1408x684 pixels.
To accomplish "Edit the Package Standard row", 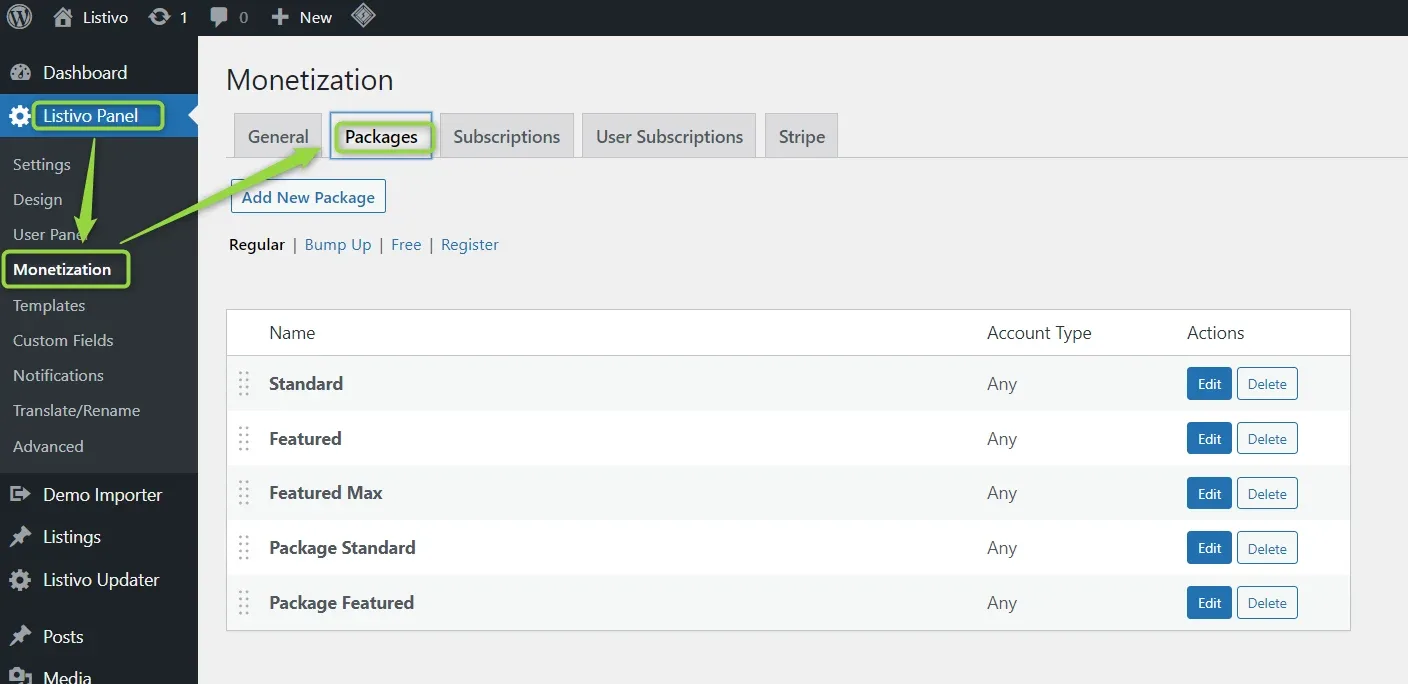I will tap(1209, 548).
